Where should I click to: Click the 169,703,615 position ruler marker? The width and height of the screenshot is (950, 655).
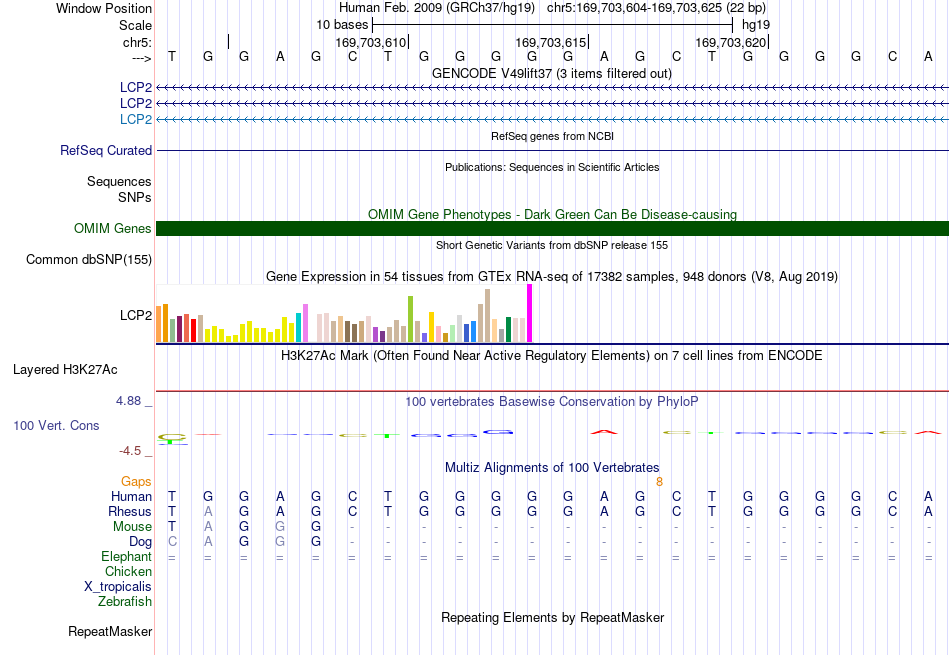[x=551, y=42]
